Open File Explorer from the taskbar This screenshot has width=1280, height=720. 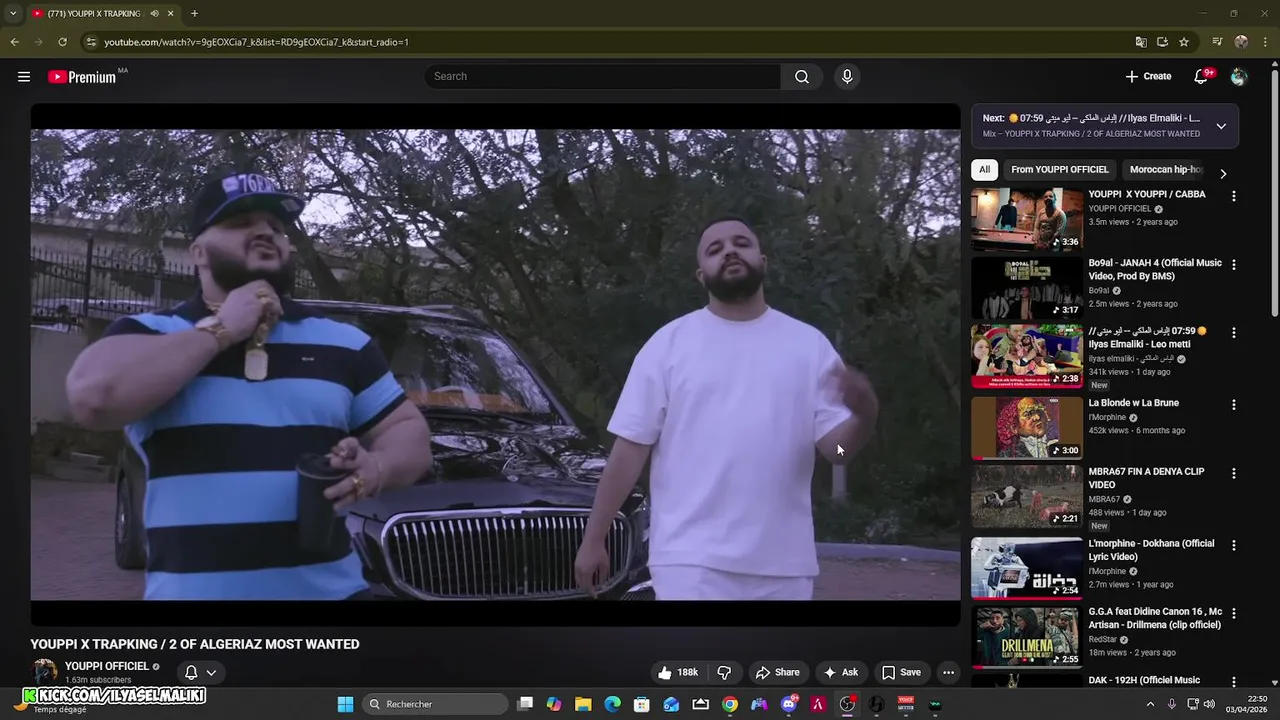[583, 704]
